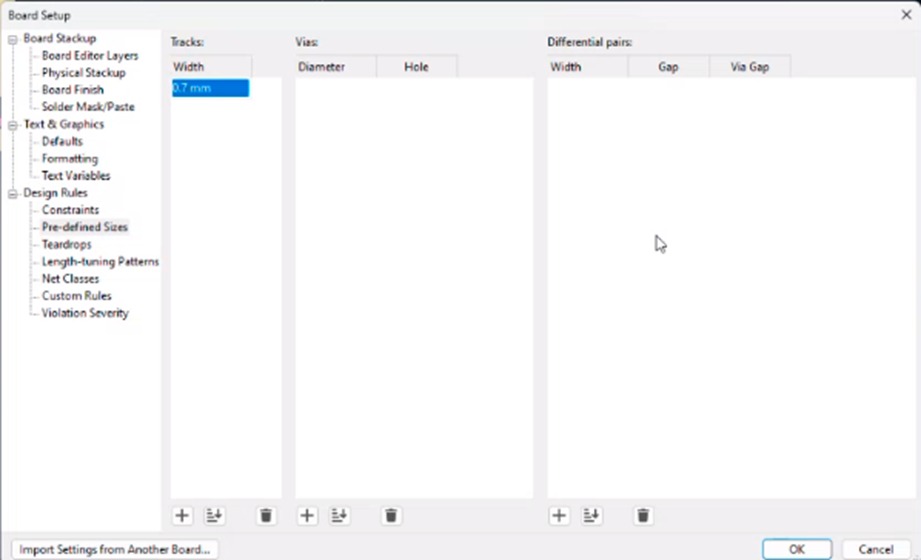This screenshot has height=560, width=921.
Task: Sort differential pairs list
Action: click(x=591, y=515)
